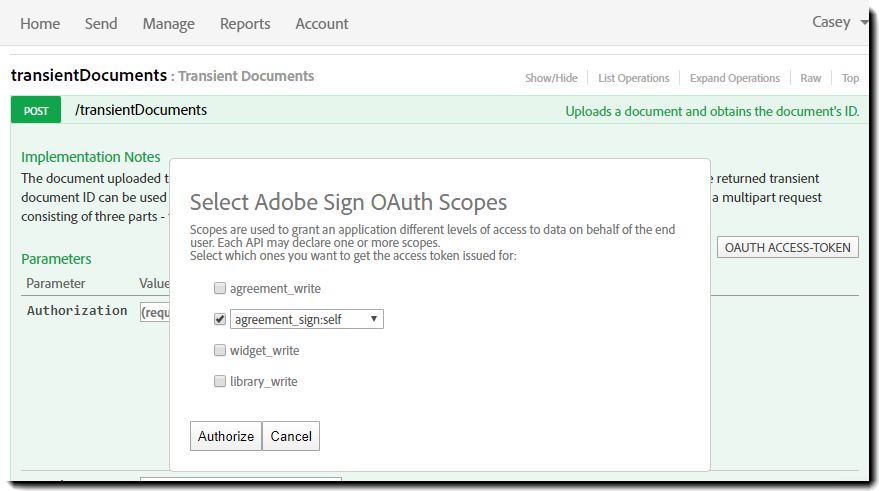This screenshot has height=491, width=879.
Task: Open the Casey user dropdown
Action: [x=839, y=22]
